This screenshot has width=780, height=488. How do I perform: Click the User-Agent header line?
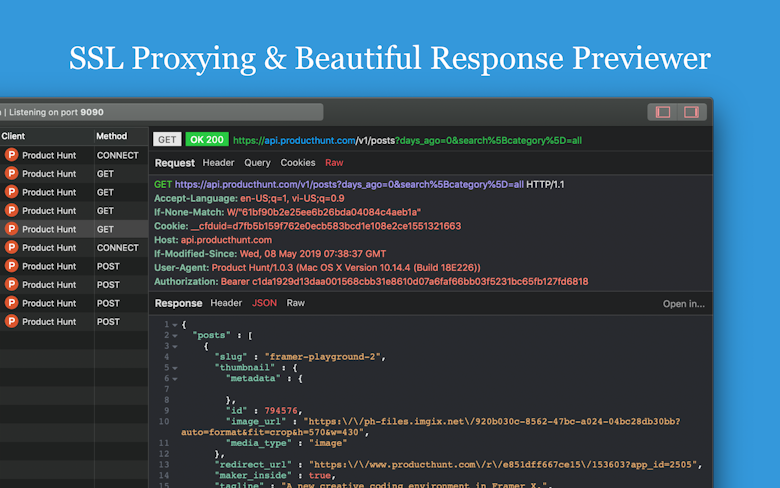click(317, 268)
